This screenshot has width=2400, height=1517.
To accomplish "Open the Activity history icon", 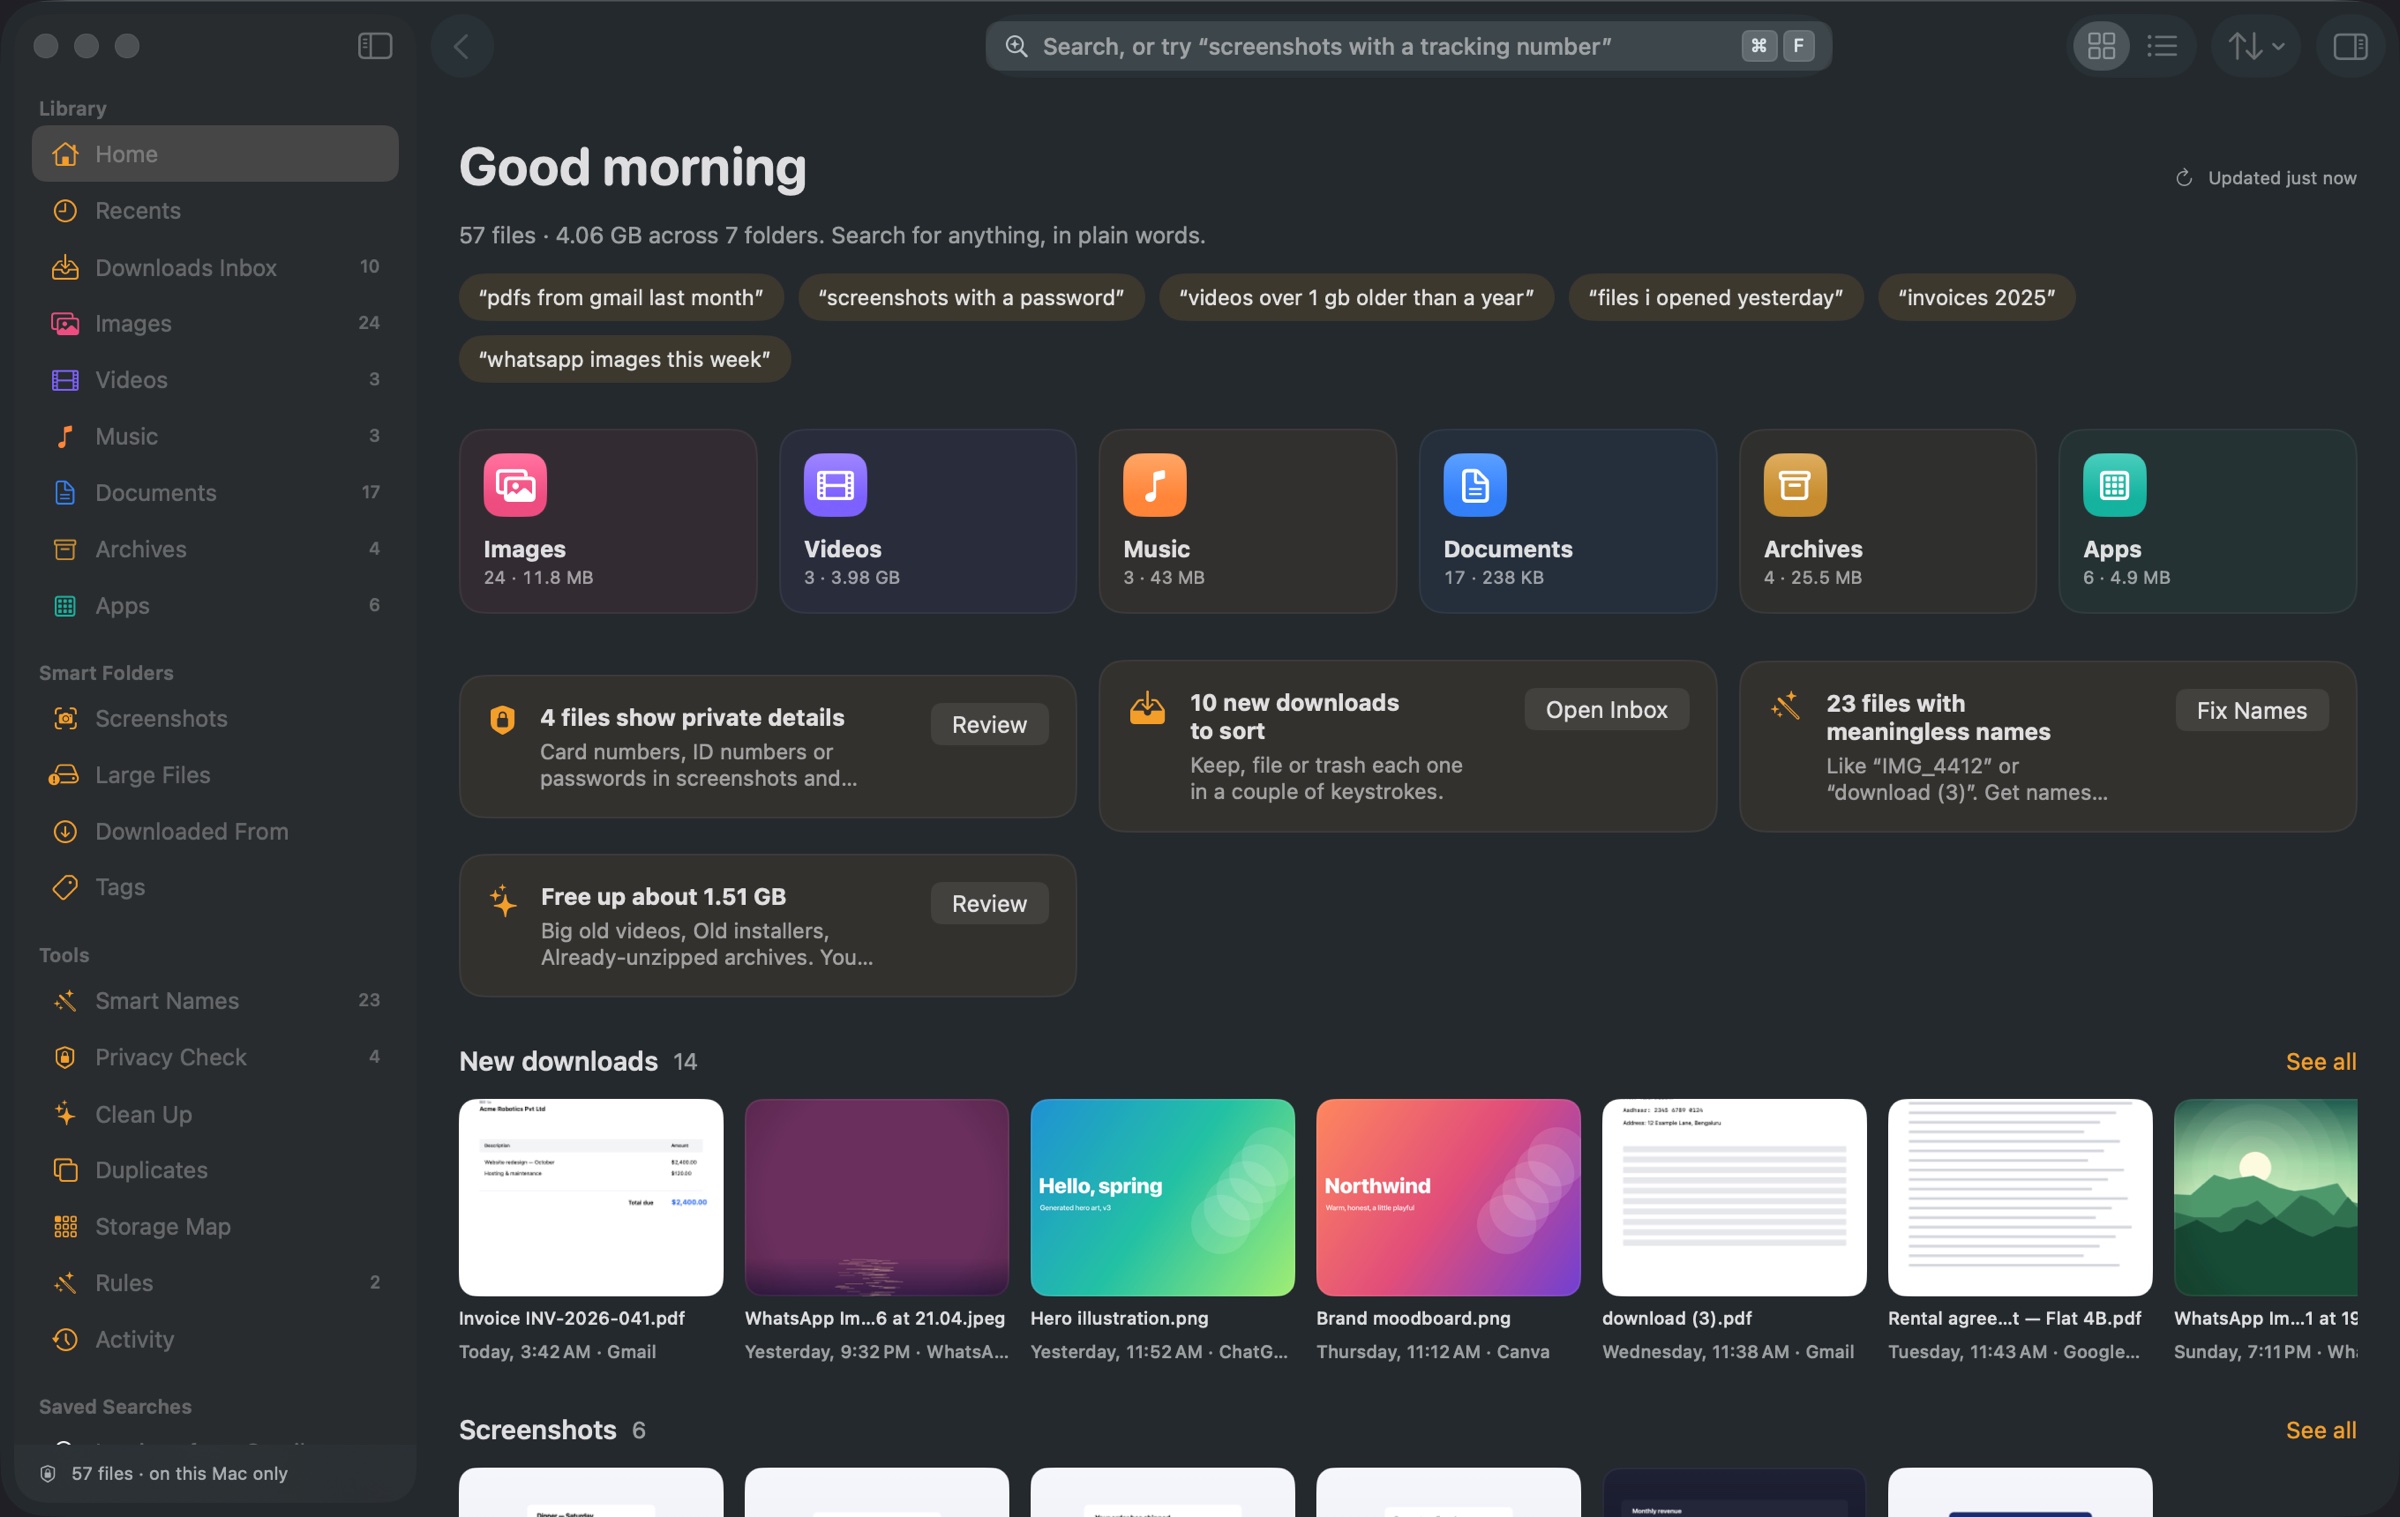I will pos(65,1340).
